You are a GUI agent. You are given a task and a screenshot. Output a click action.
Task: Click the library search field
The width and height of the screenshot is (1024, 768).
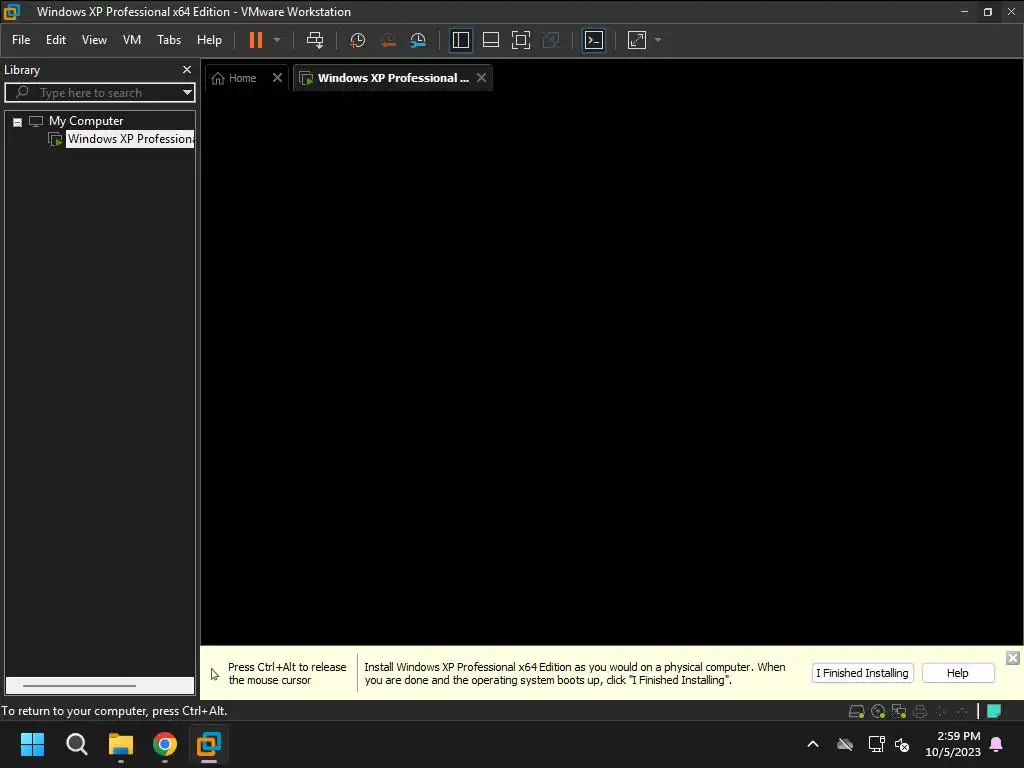[x=98, y=93]
